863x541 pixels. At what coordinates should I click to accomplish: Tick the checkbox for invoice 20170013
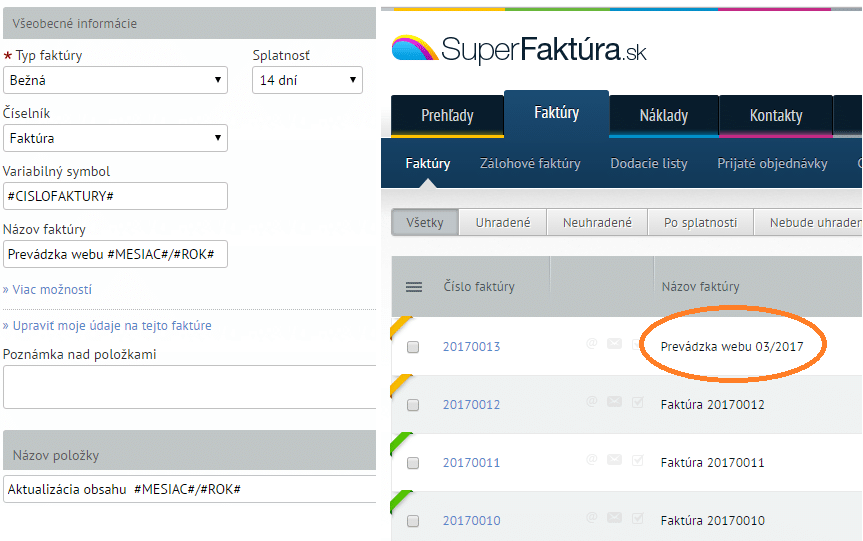point(413,347)
